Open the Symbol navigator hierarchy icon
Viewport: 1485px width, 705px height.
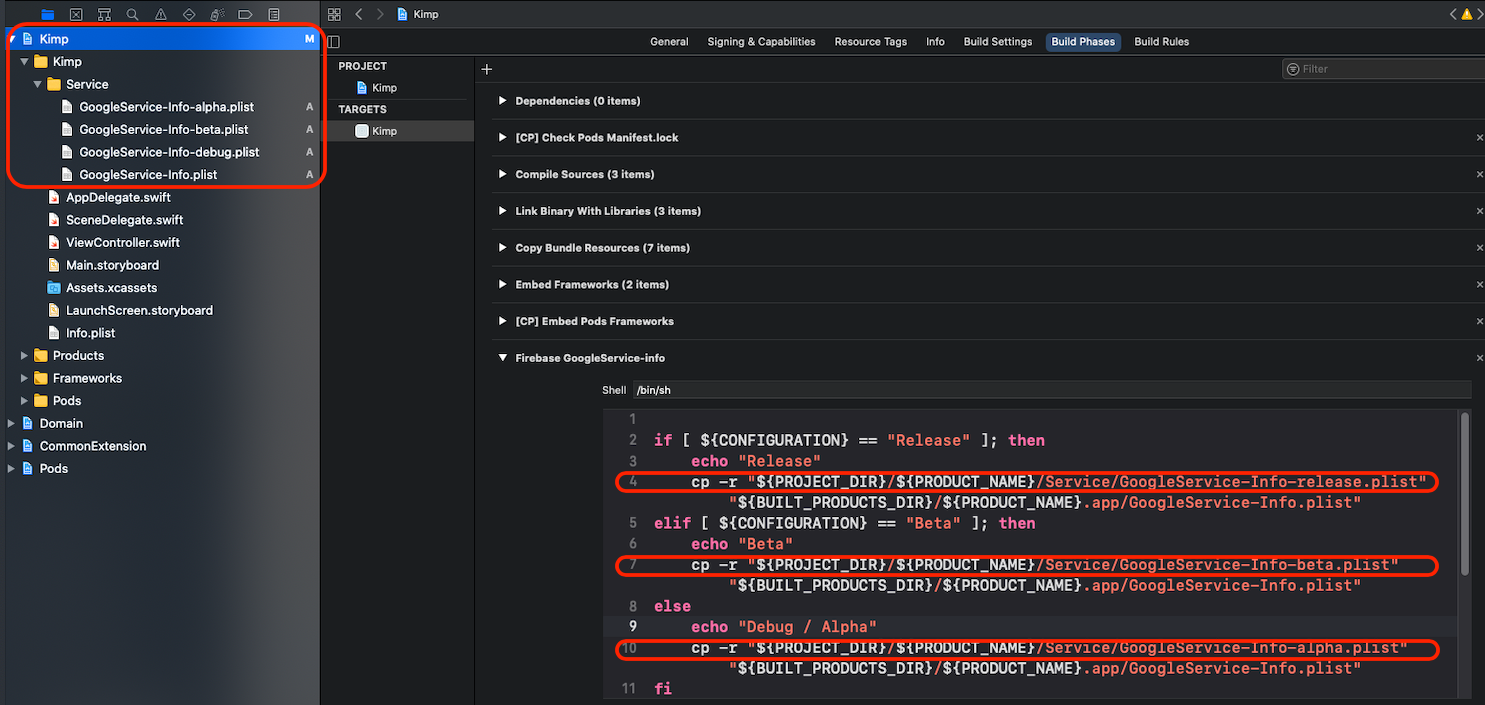coord(104,15)
